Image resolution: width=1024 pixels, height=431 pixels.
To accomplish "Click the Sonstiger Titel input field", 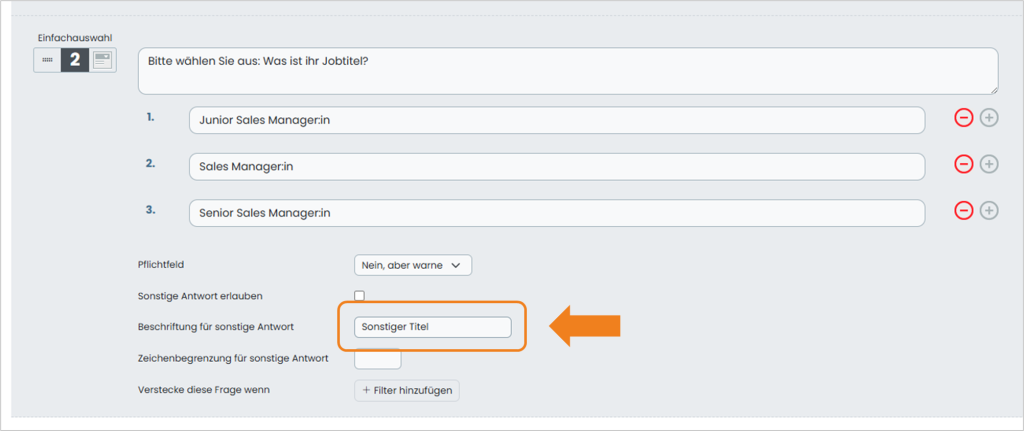I will pyautogui.click(x=432, y=327).
